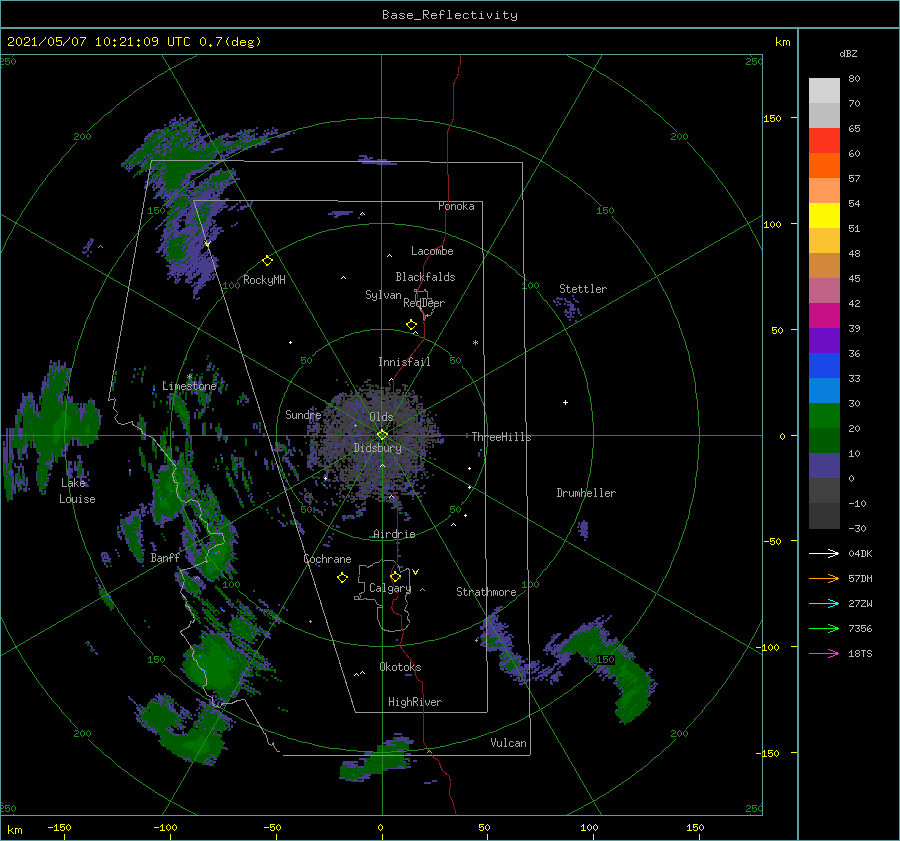Screen dimensions: 900x841
Task: Click the Lake Louise label
Action: tap(77, 491)
